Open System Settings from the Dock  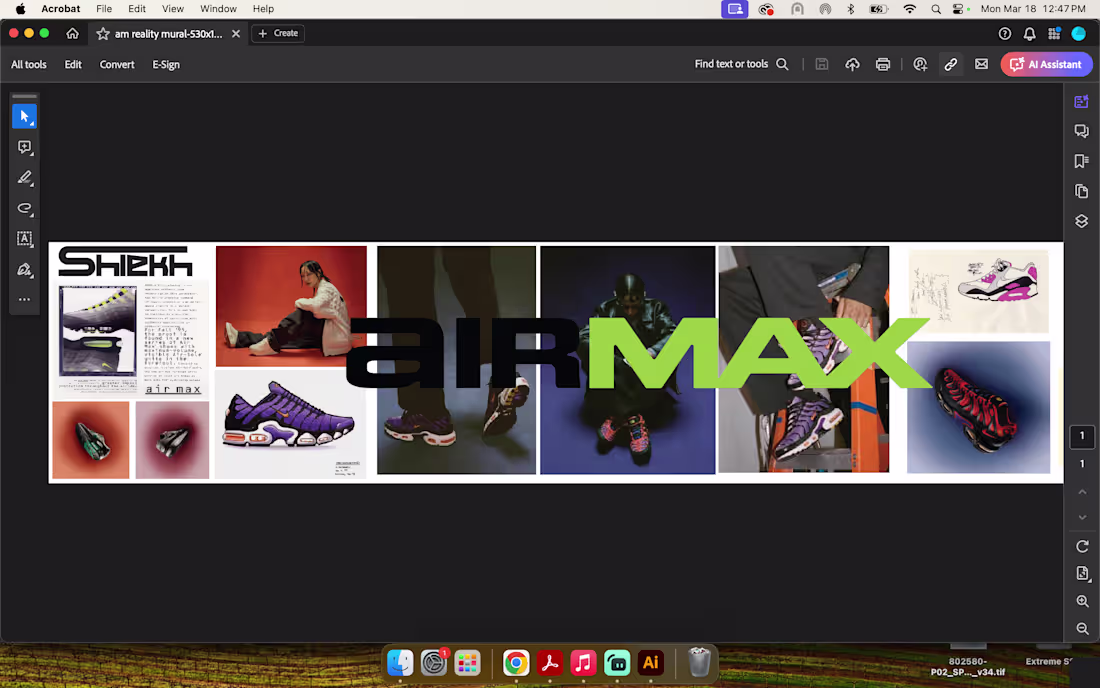pos(434,663)
